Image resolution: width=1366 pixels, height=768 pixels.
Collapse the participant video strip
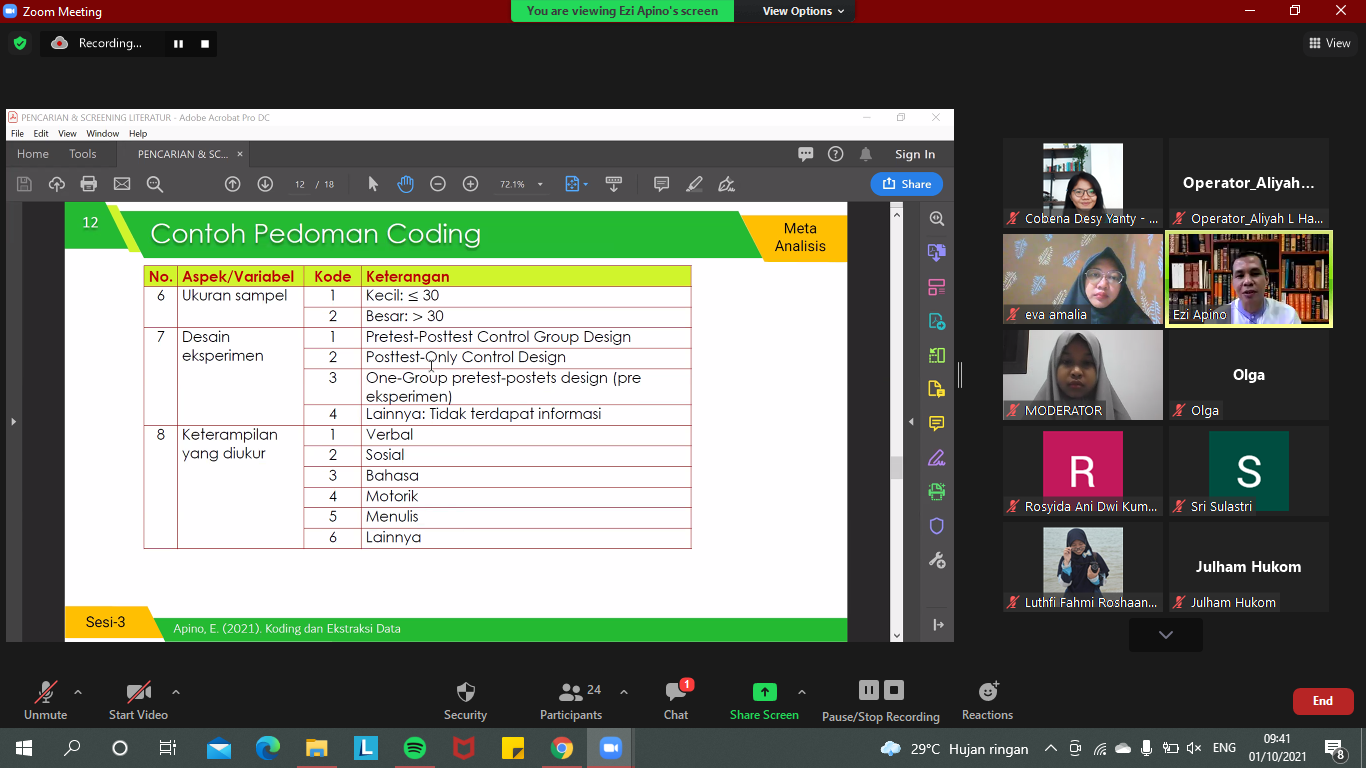point(1164,634)
